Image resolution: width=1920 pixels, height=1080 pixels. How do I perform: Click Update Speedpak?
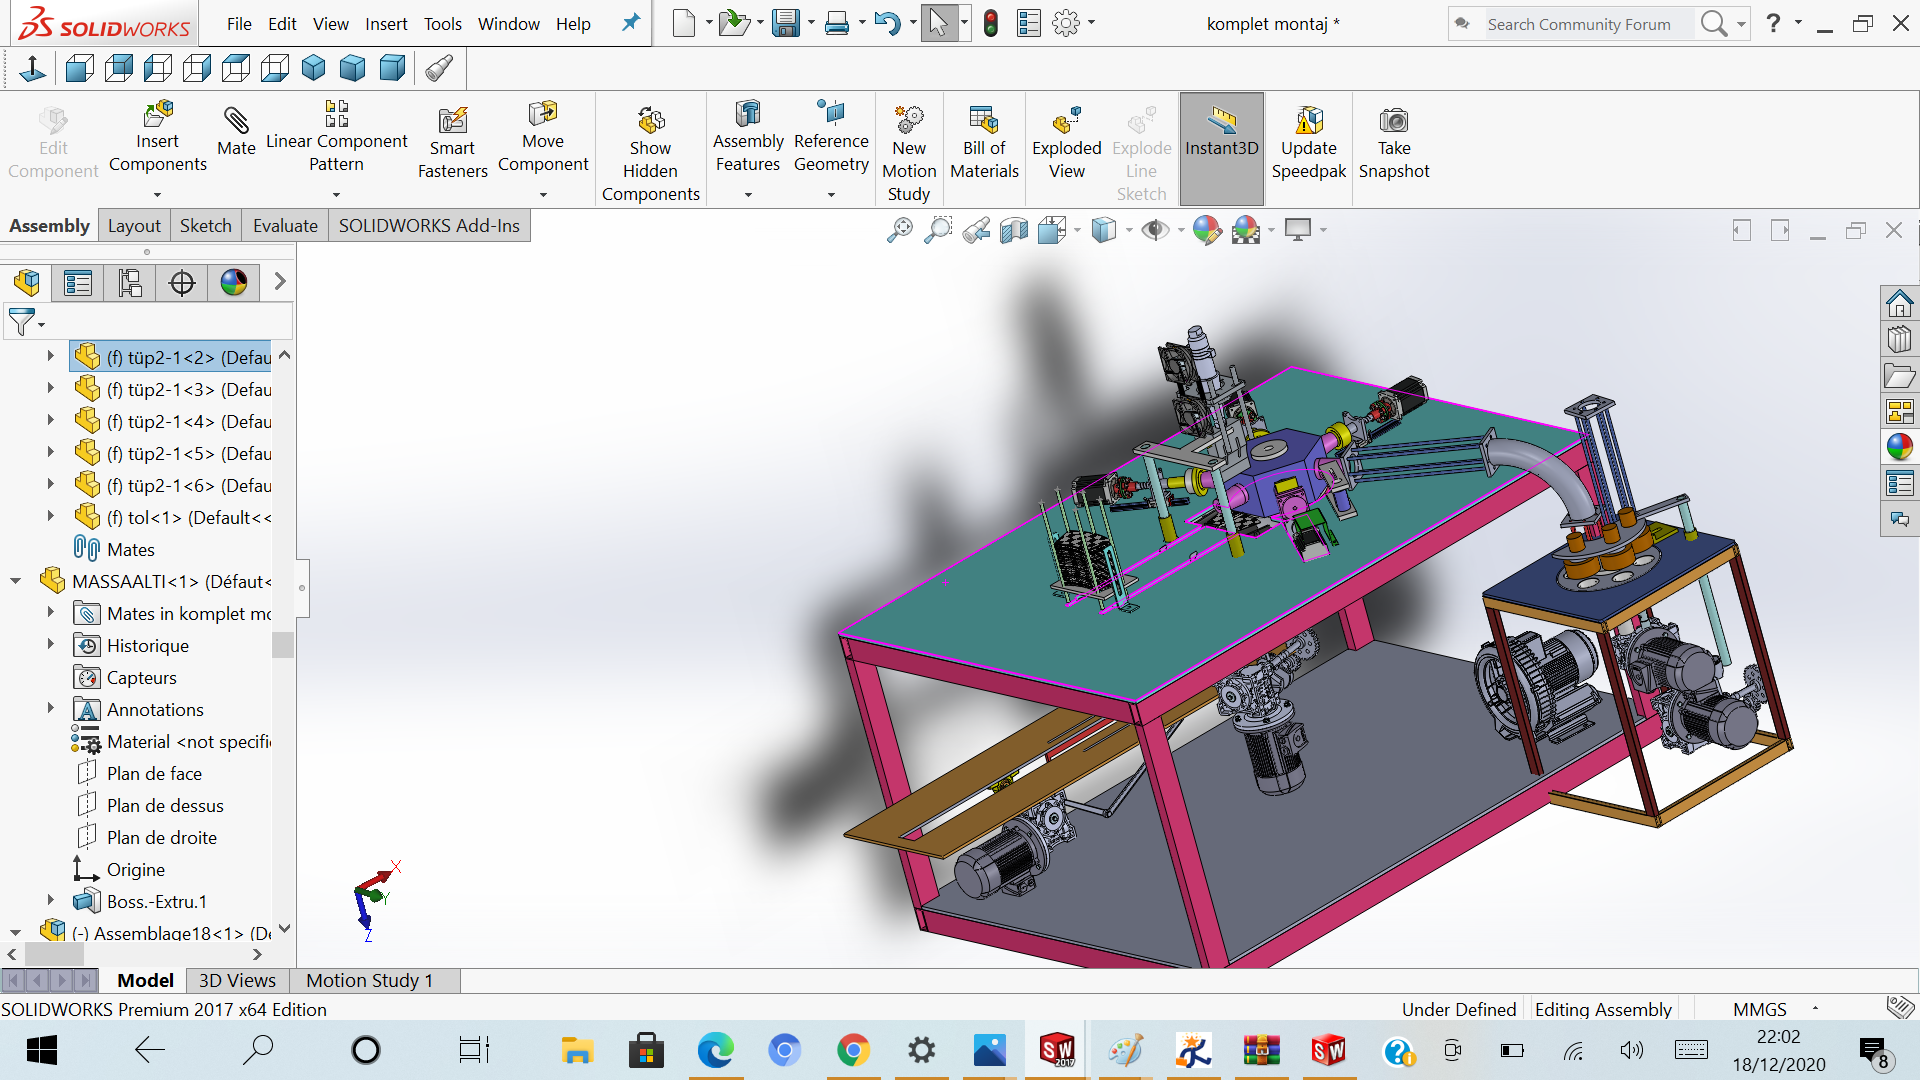click(1308, 142)
